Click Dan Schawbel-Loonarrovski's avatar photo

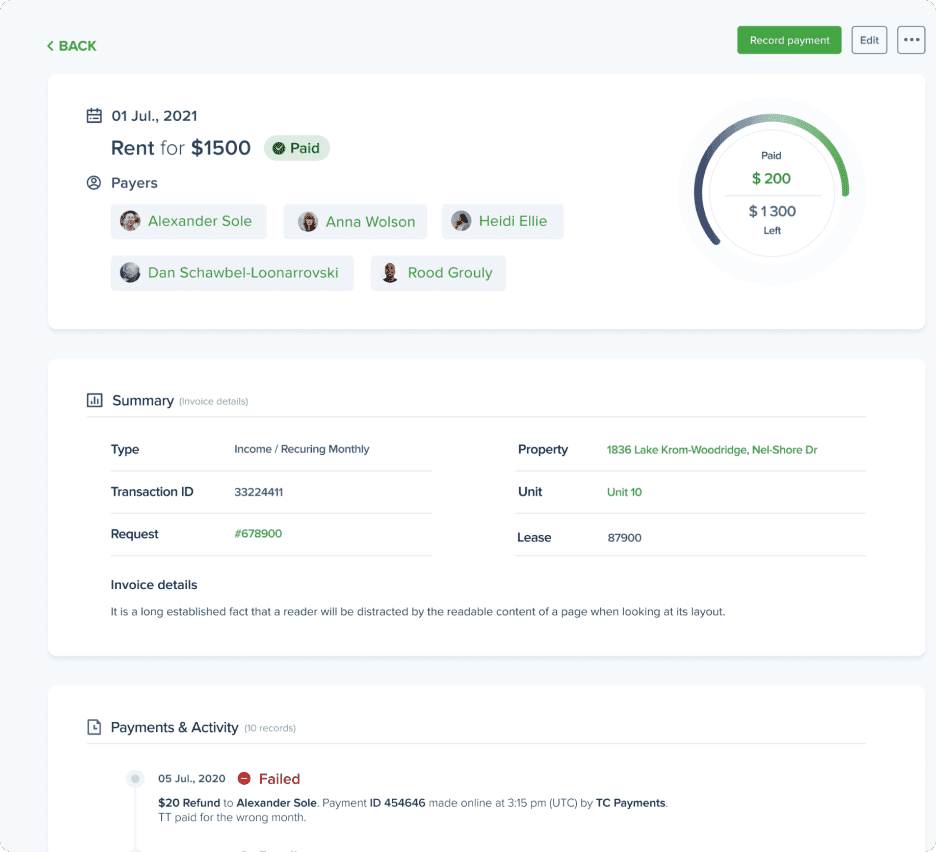129,272
